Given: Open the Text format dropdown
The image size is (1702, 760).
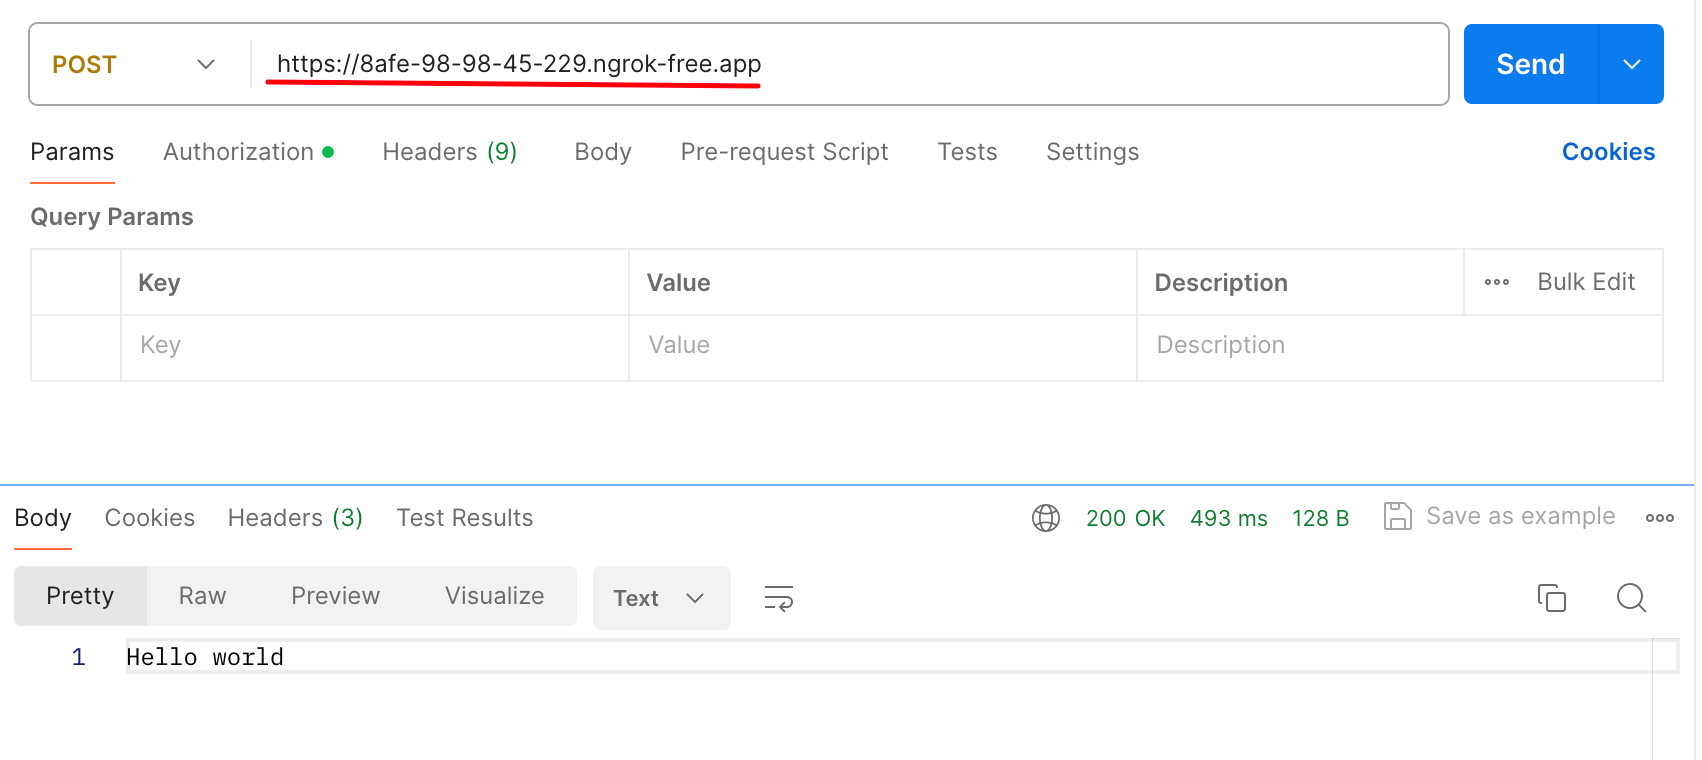Looking at the screenshot, I should point(662,598).
